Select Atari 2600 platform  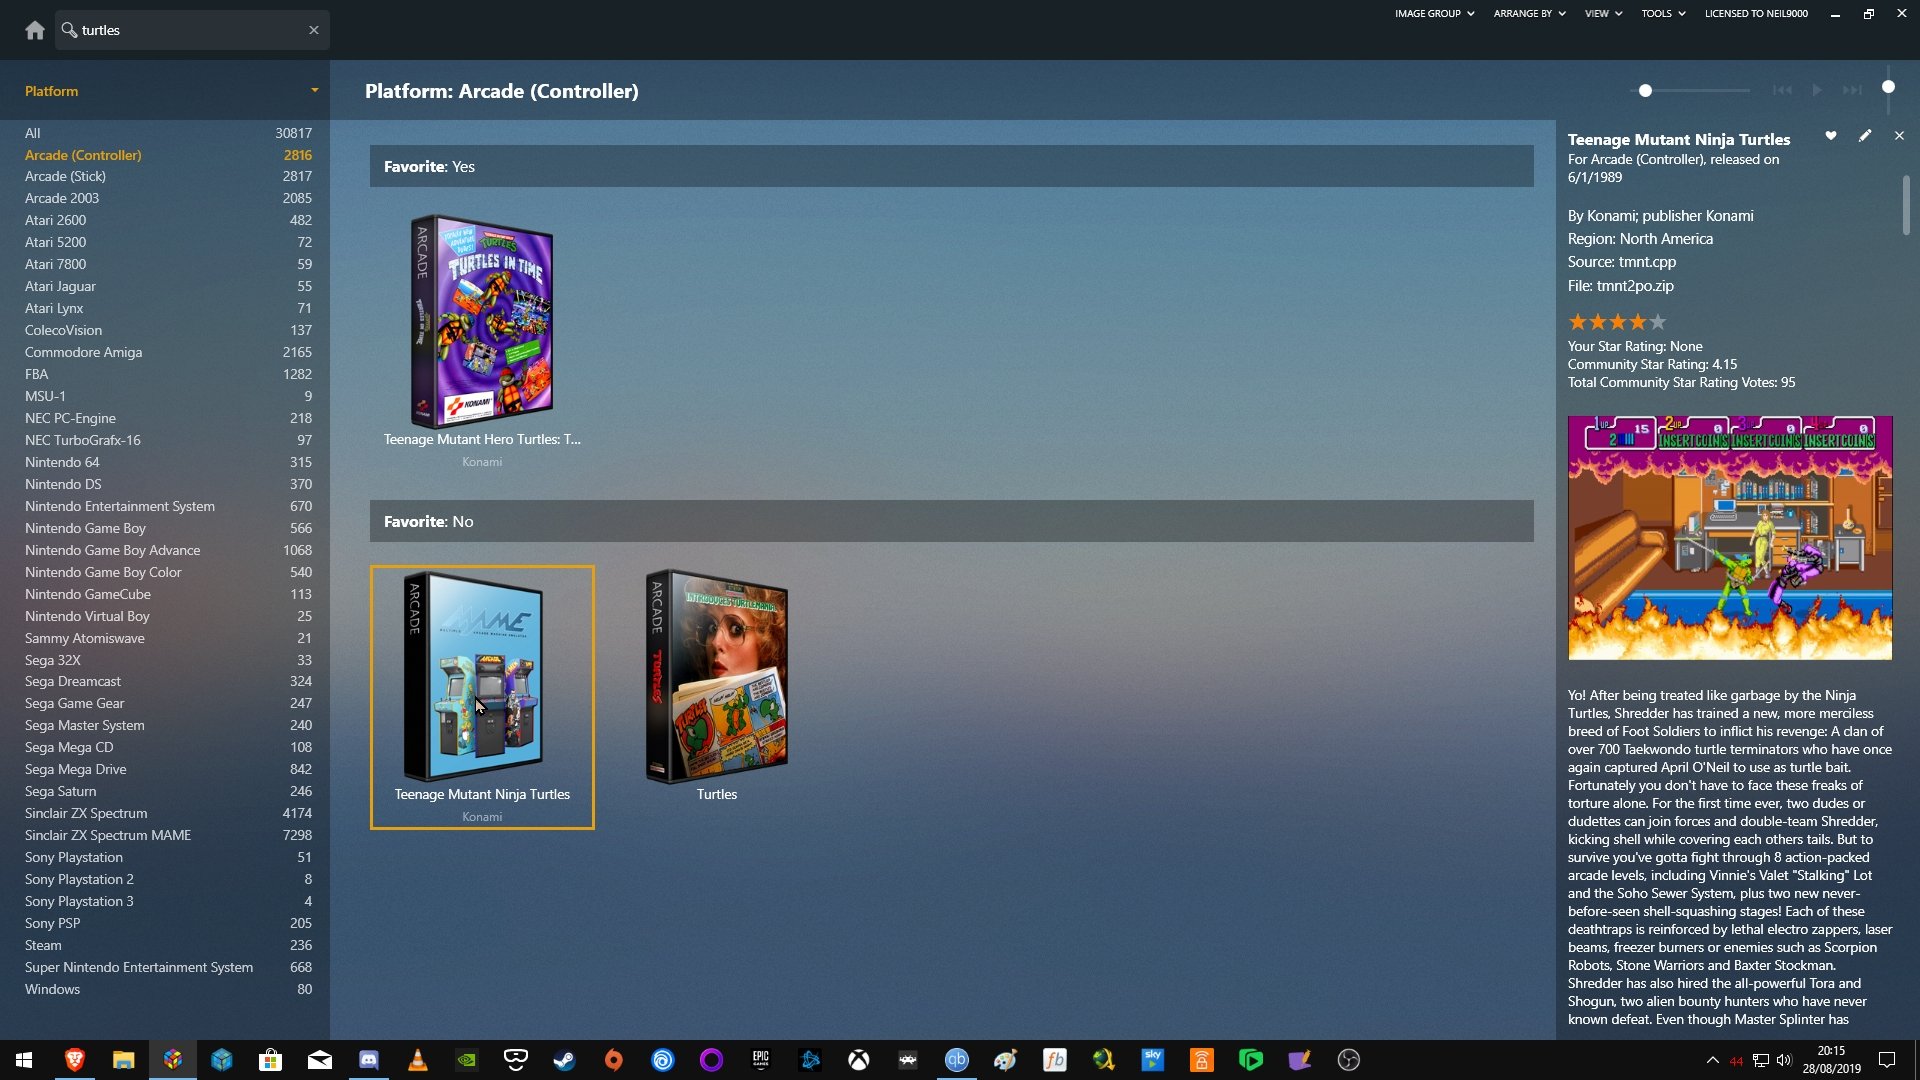(x=168, y=220)
